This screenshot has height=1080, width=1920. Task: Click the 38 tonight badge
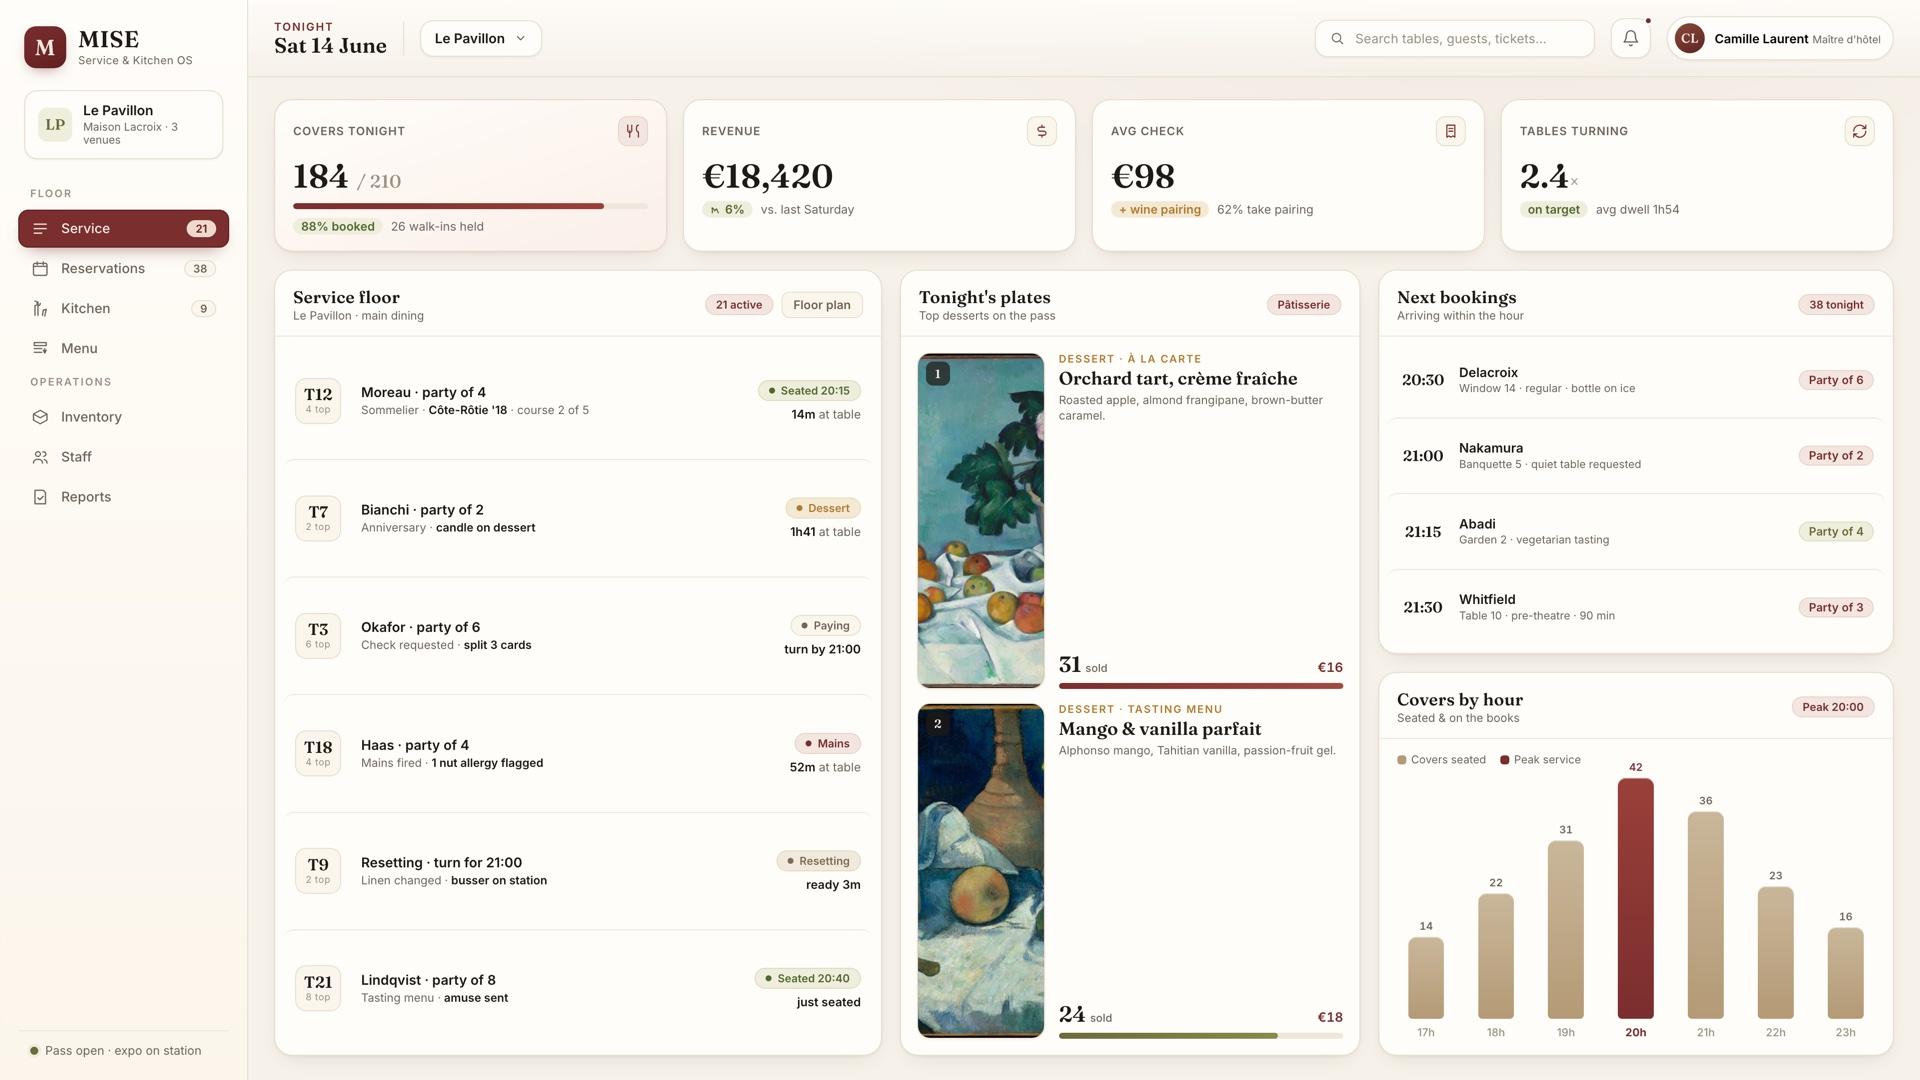[x=1836, y=305]
